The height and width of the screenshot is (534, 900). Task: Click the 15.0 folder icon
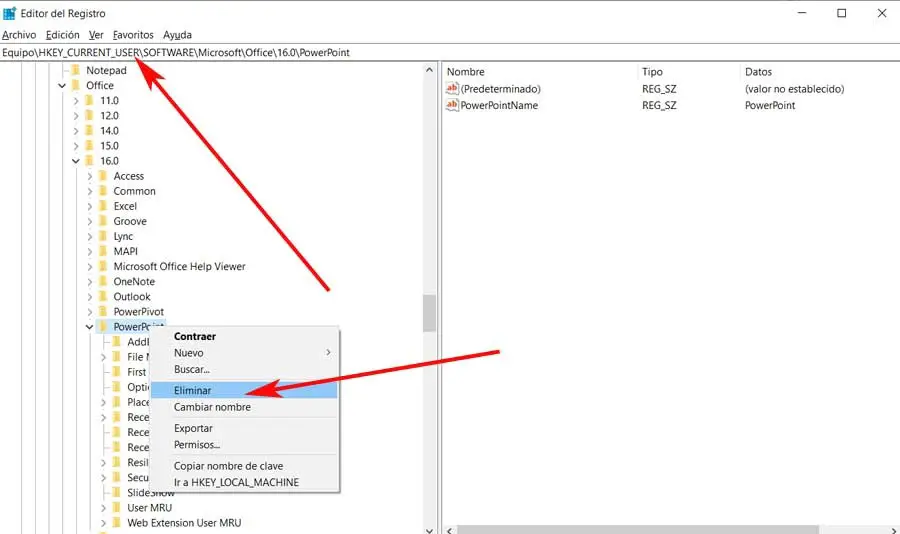89,146
